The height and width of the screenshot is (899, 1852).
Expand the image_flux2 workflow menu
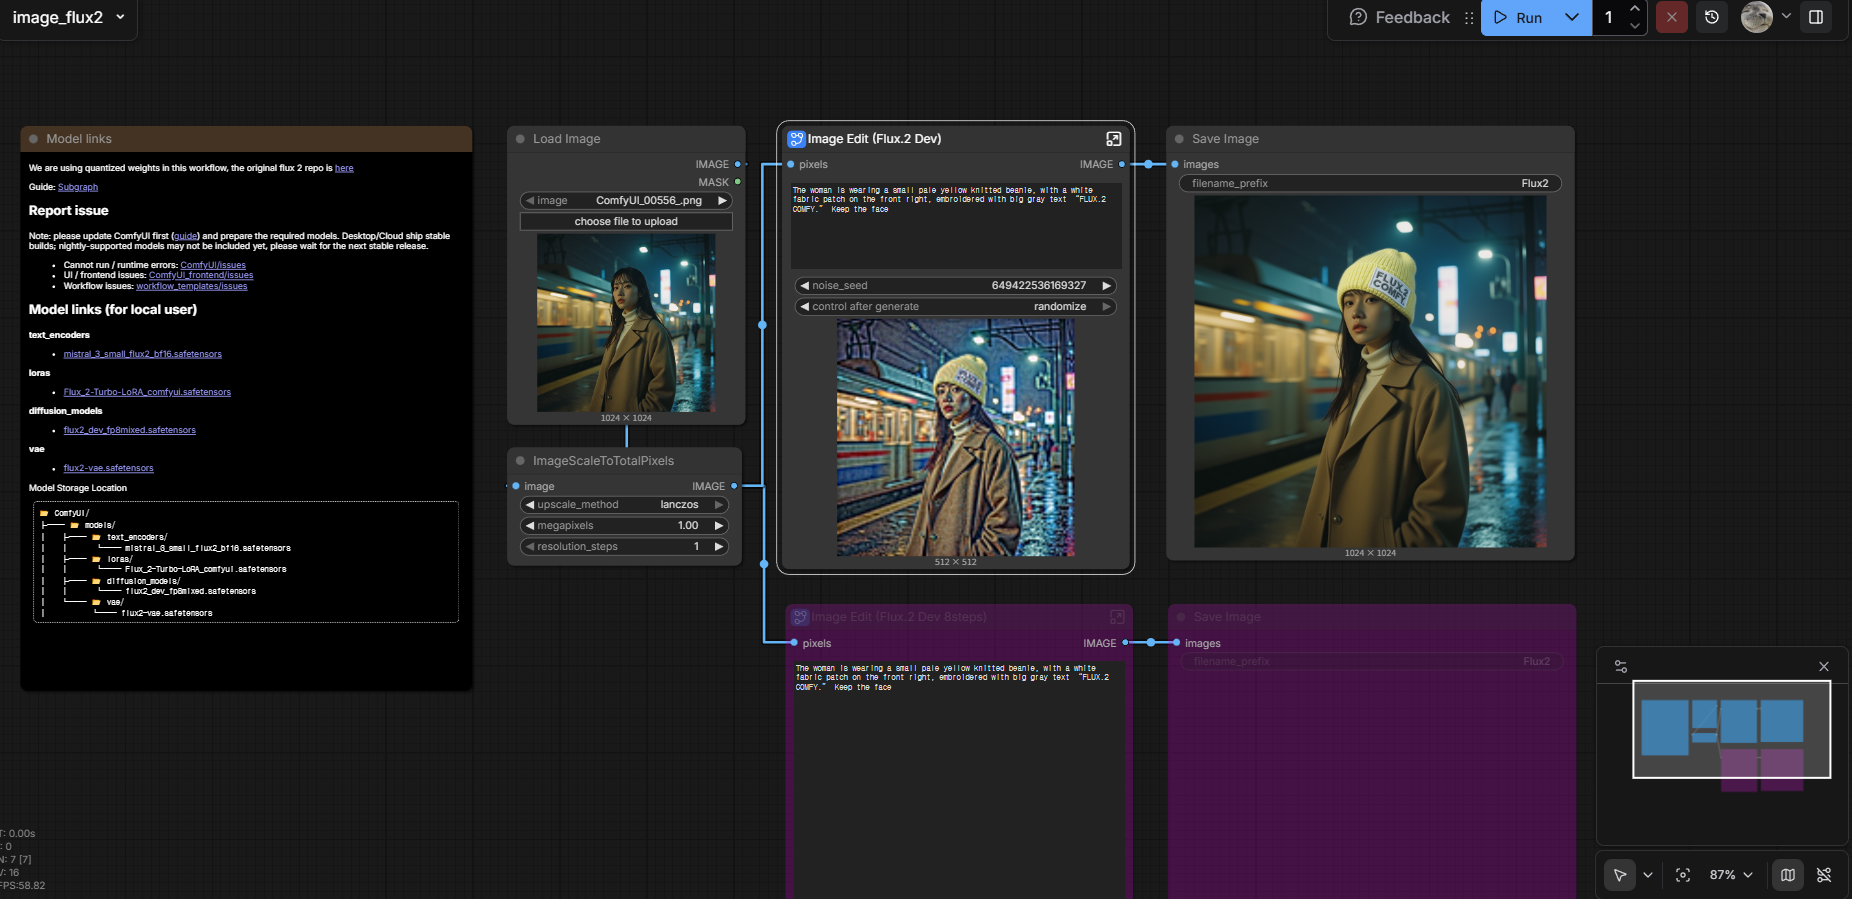point(120,17)
